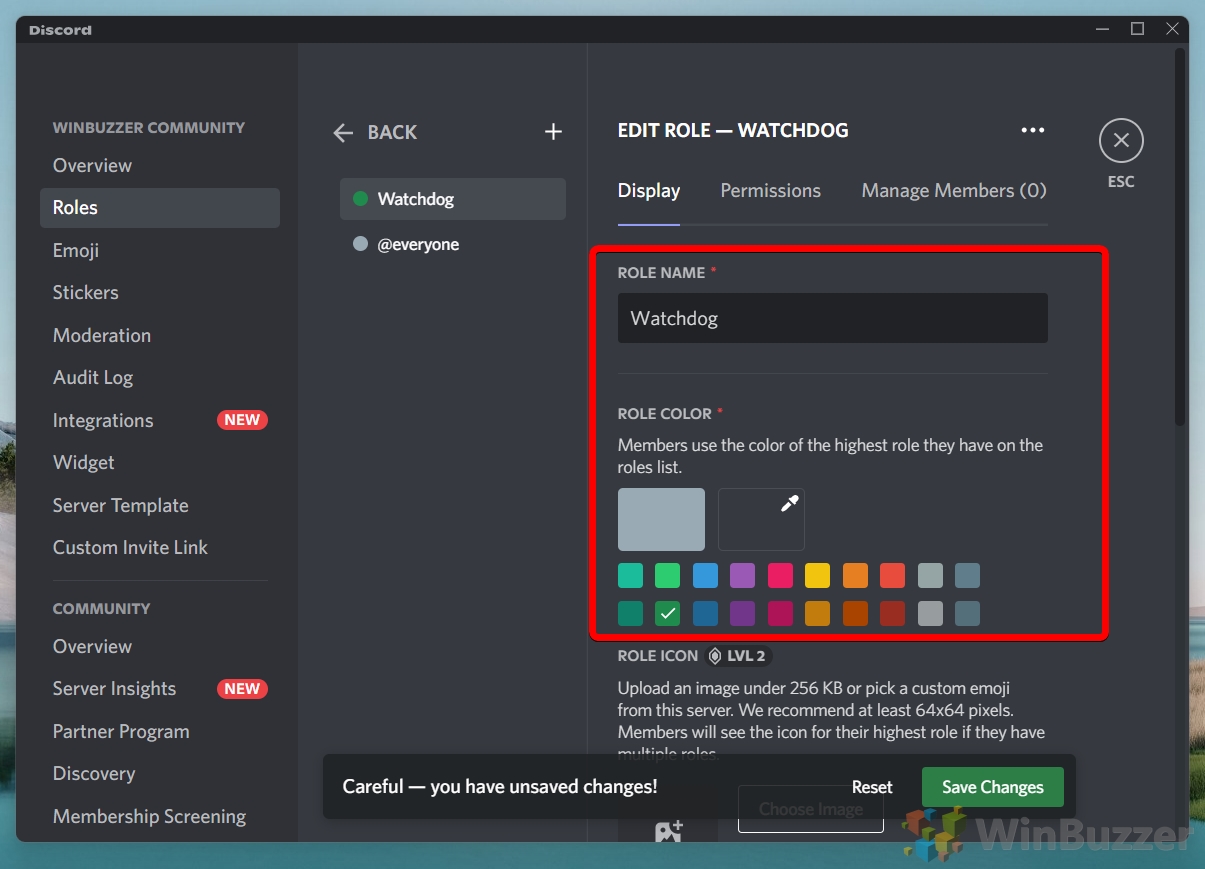Image resolution: width=1205 pixels, height=869 pixels.
Task: Select the @everyone role in list
Action: click(x=453, y=244)
